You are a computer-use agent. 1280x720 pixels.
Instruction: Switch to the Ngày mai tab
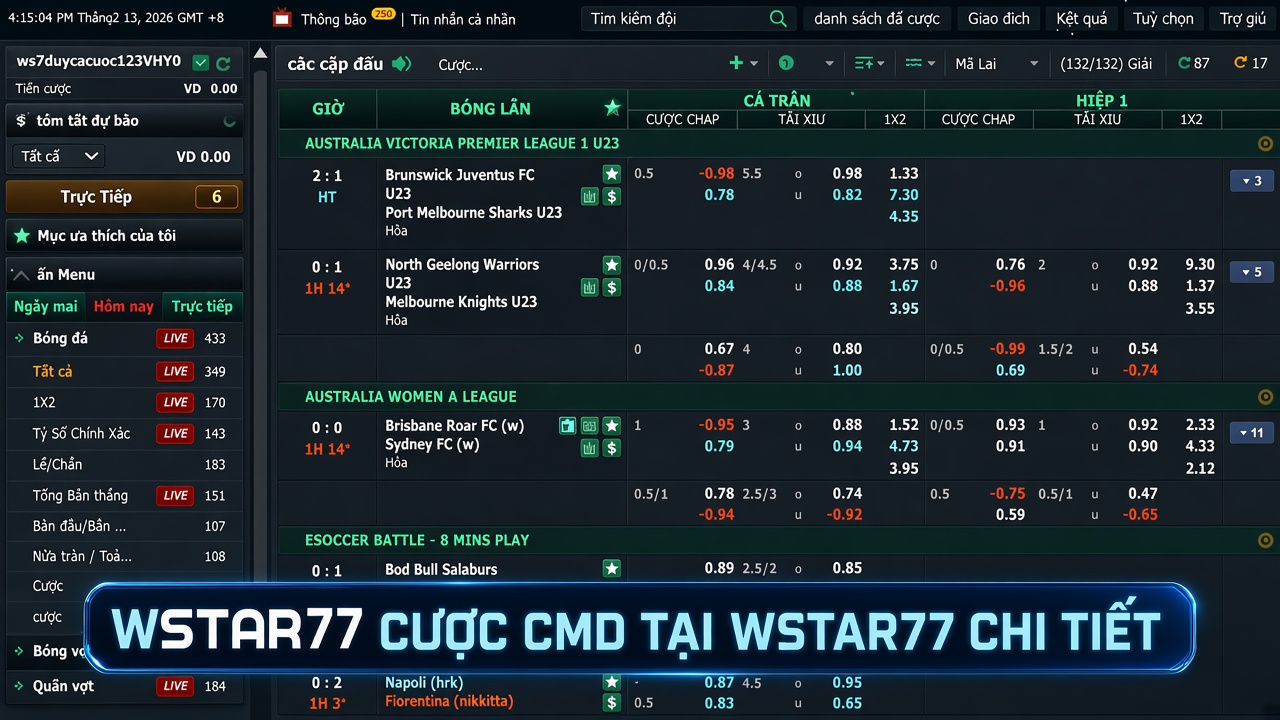click(45, 307)
